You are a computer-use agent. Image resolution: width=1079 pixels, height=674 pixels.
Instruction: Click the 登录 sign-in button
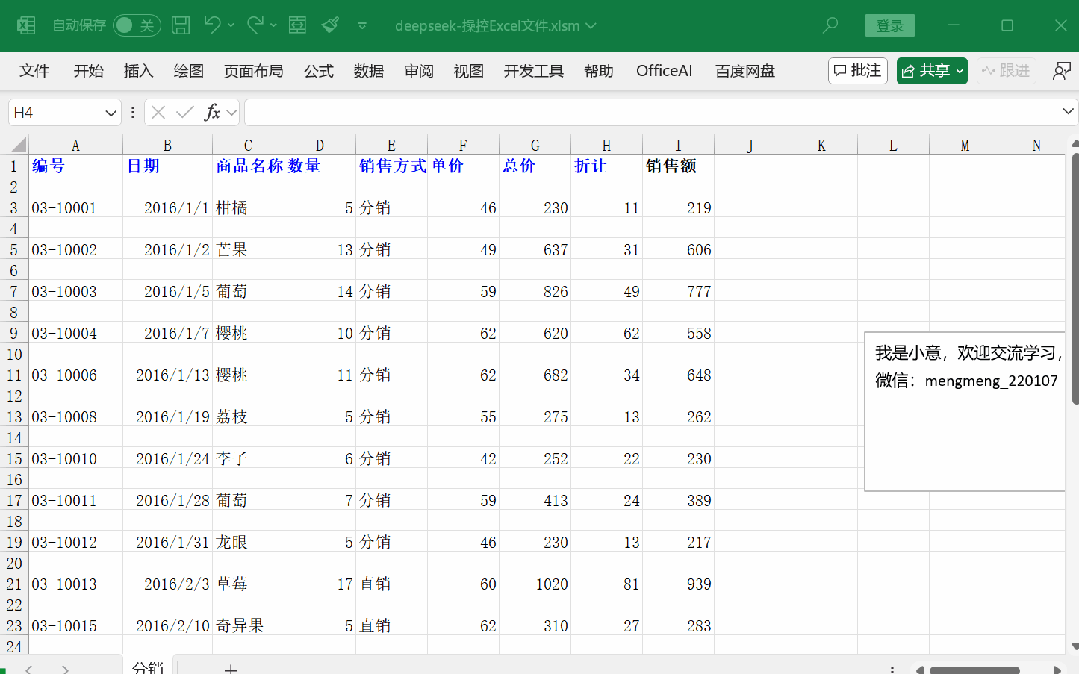889,25
